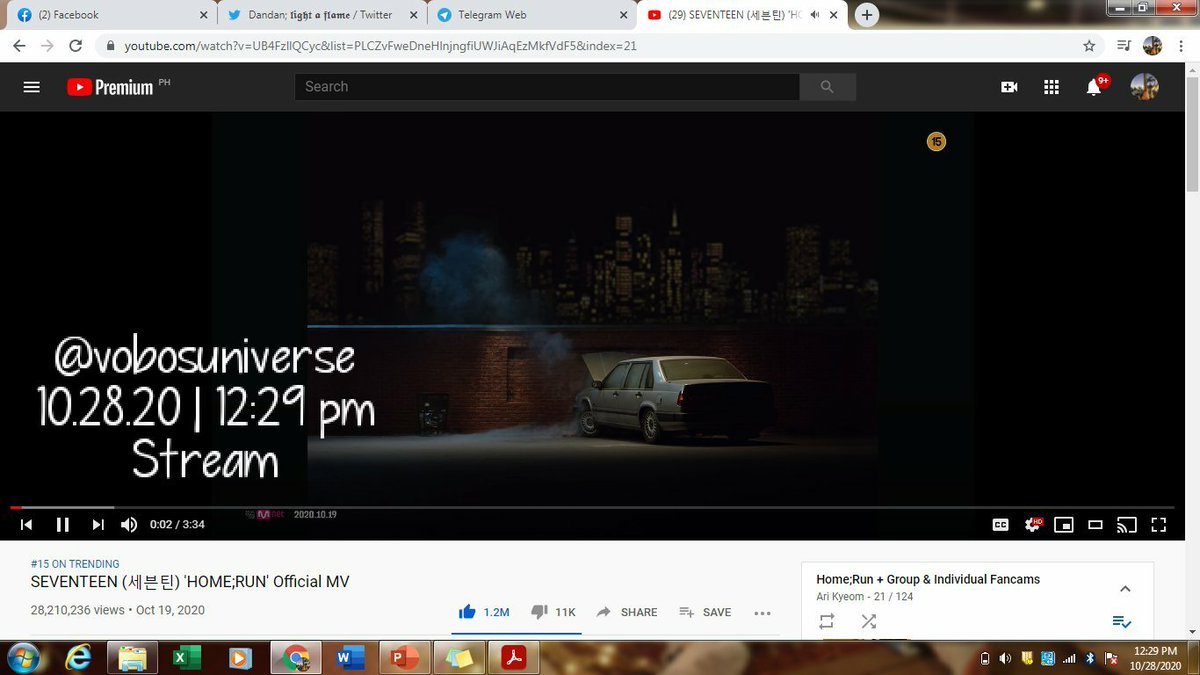The width and height of the screenshot is (1200, 675).
Task: Open the notifications bell
Action: [1094, 87]
